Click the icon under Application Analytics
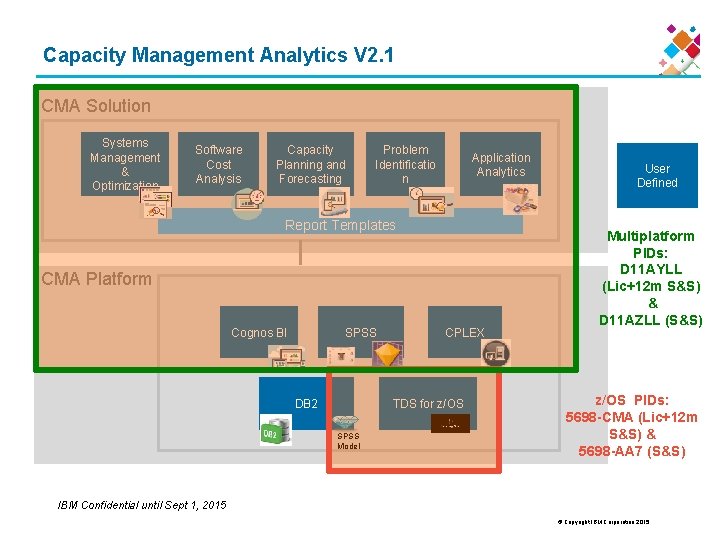 520,200
